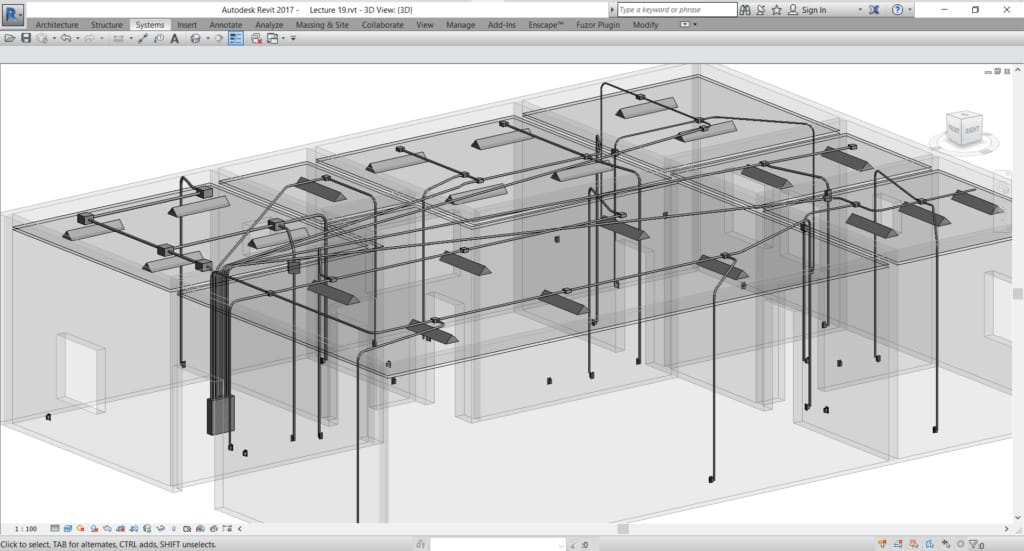Click the Temporary View Properties icon

tap(187, 529)
